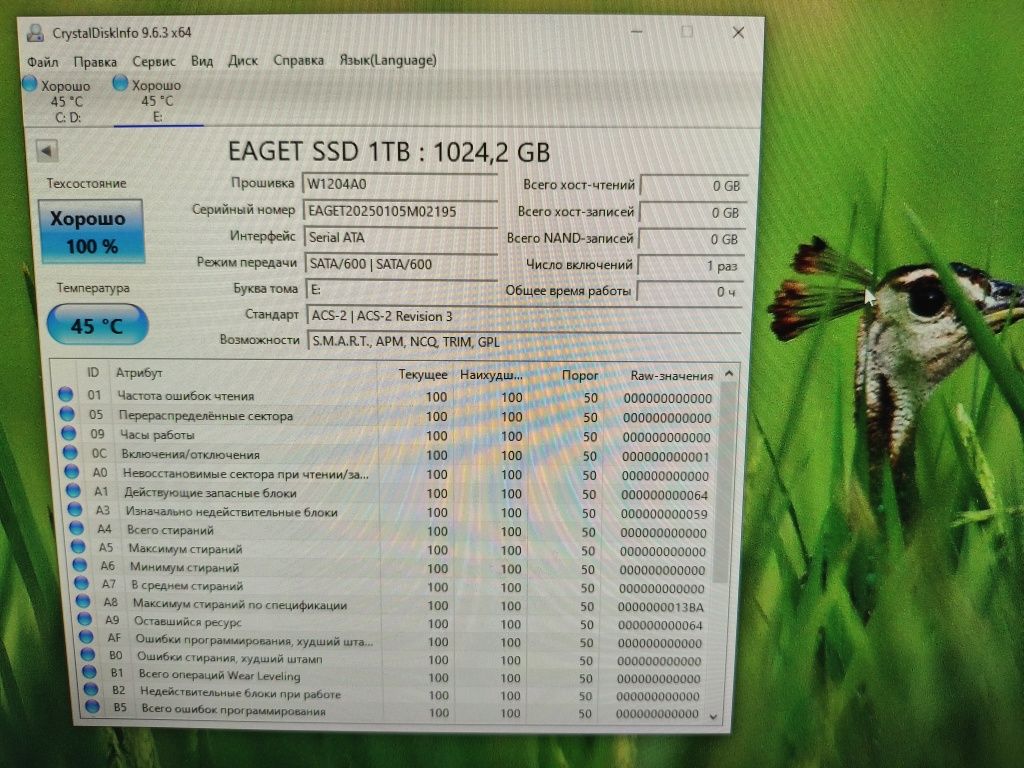Click status circle of attribute B5
Screen dimensions: 1024x768
coord(92,706)
